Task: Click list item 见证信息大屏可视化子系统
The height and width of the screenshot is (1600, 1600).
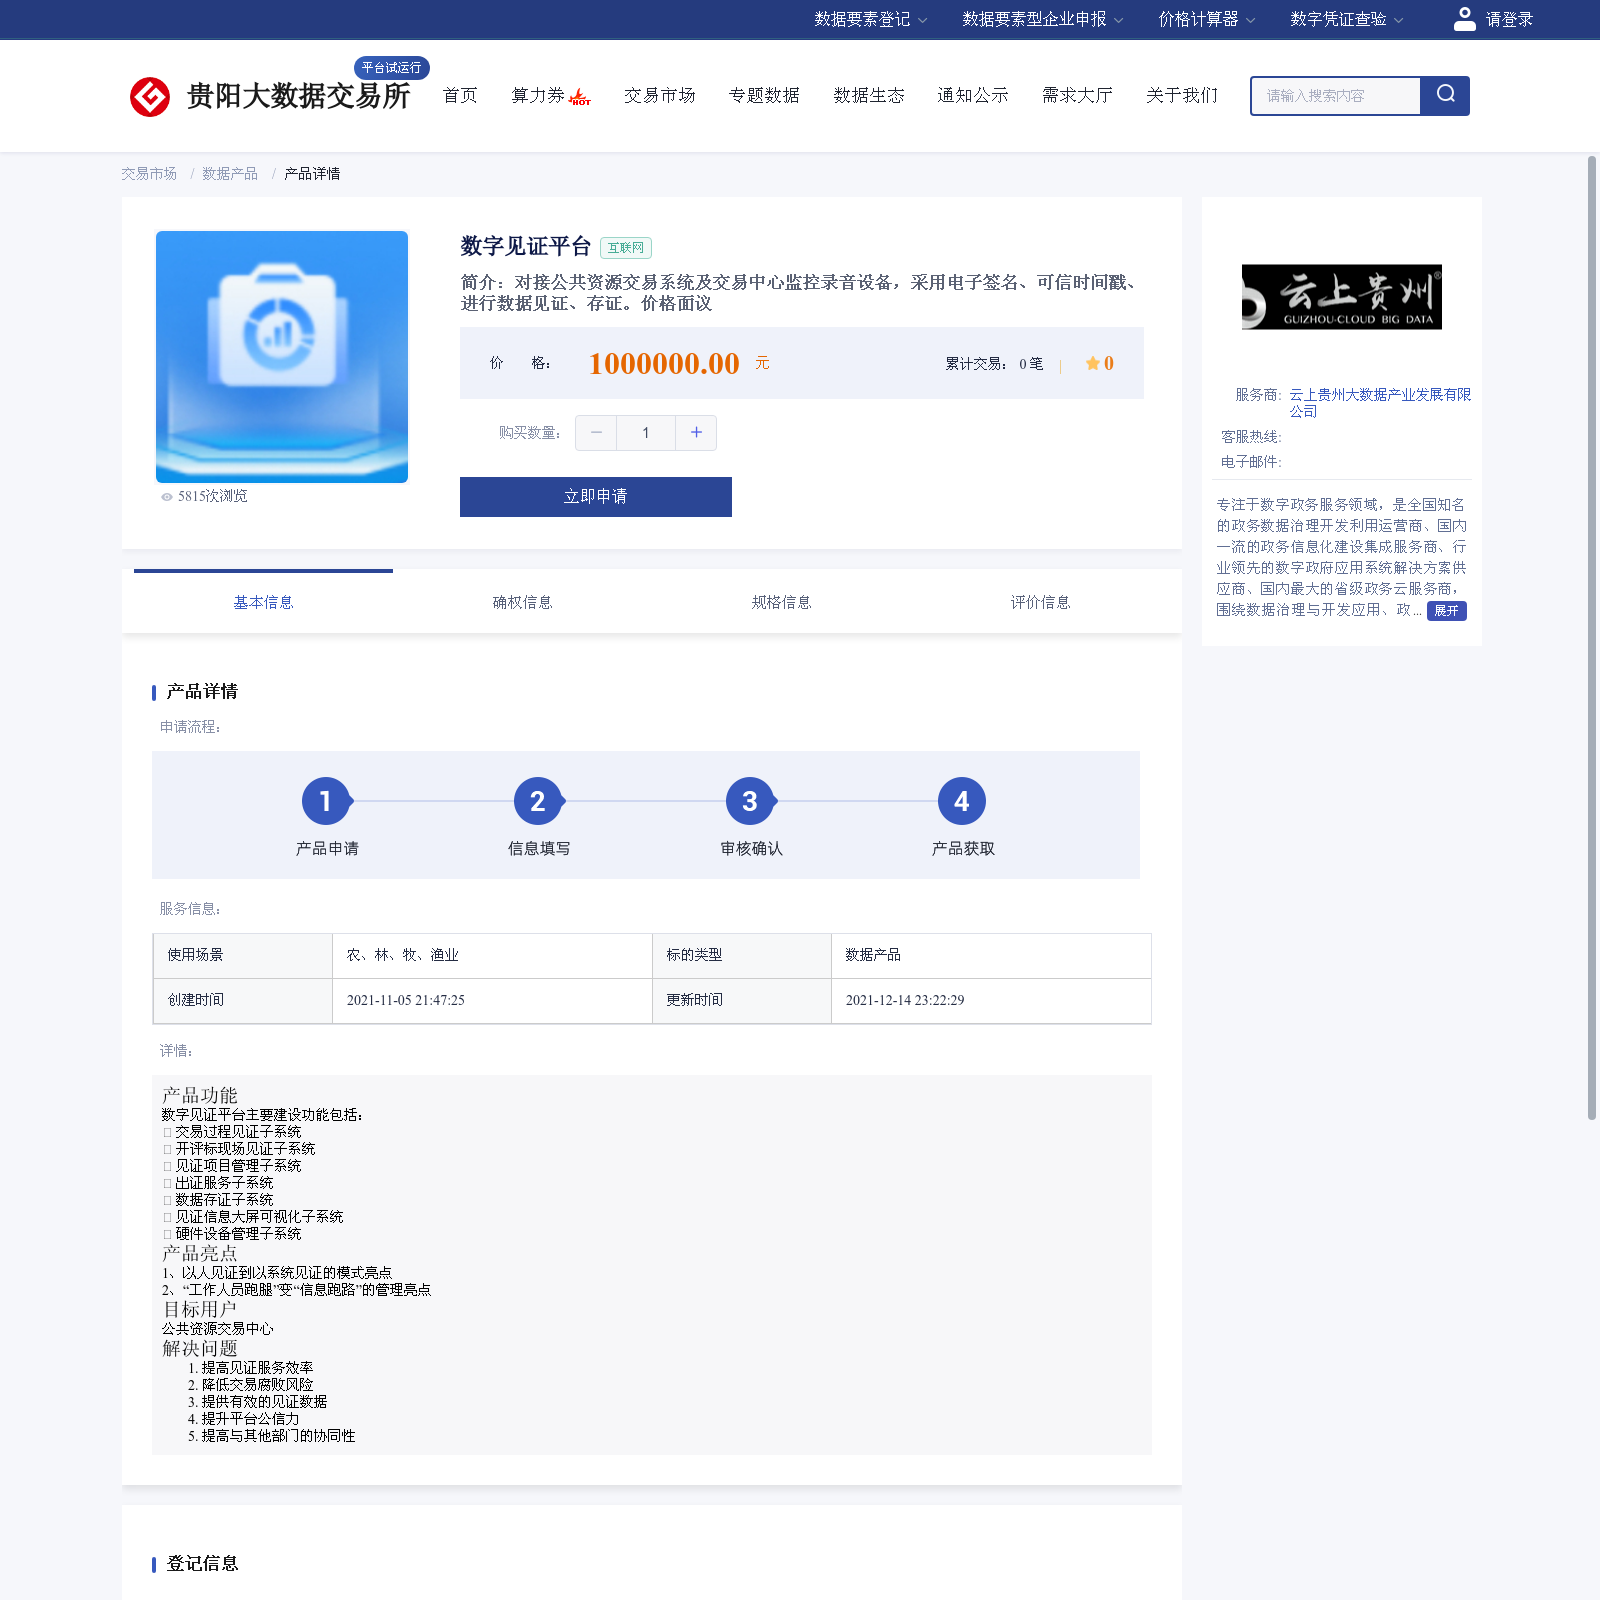Action: click(259, 1217)
